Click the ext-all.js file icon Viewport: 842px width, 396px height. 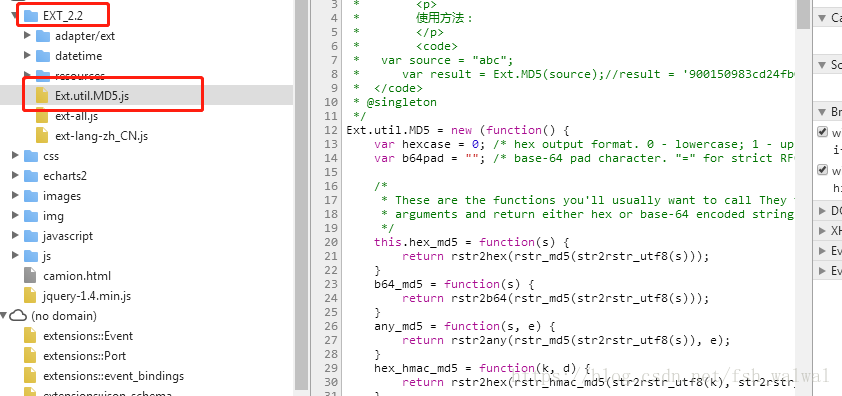tap(42, 116)
